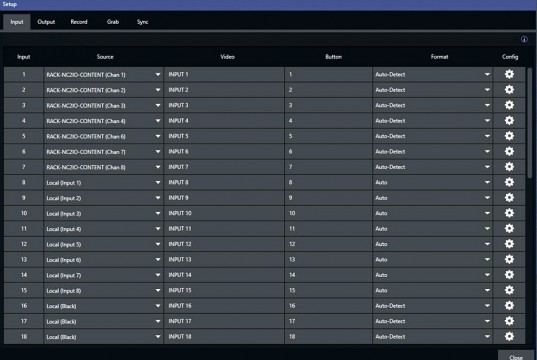Open config gear for input 16
The height and width of the screenshot is (360, 537).
tap(509, 306)
